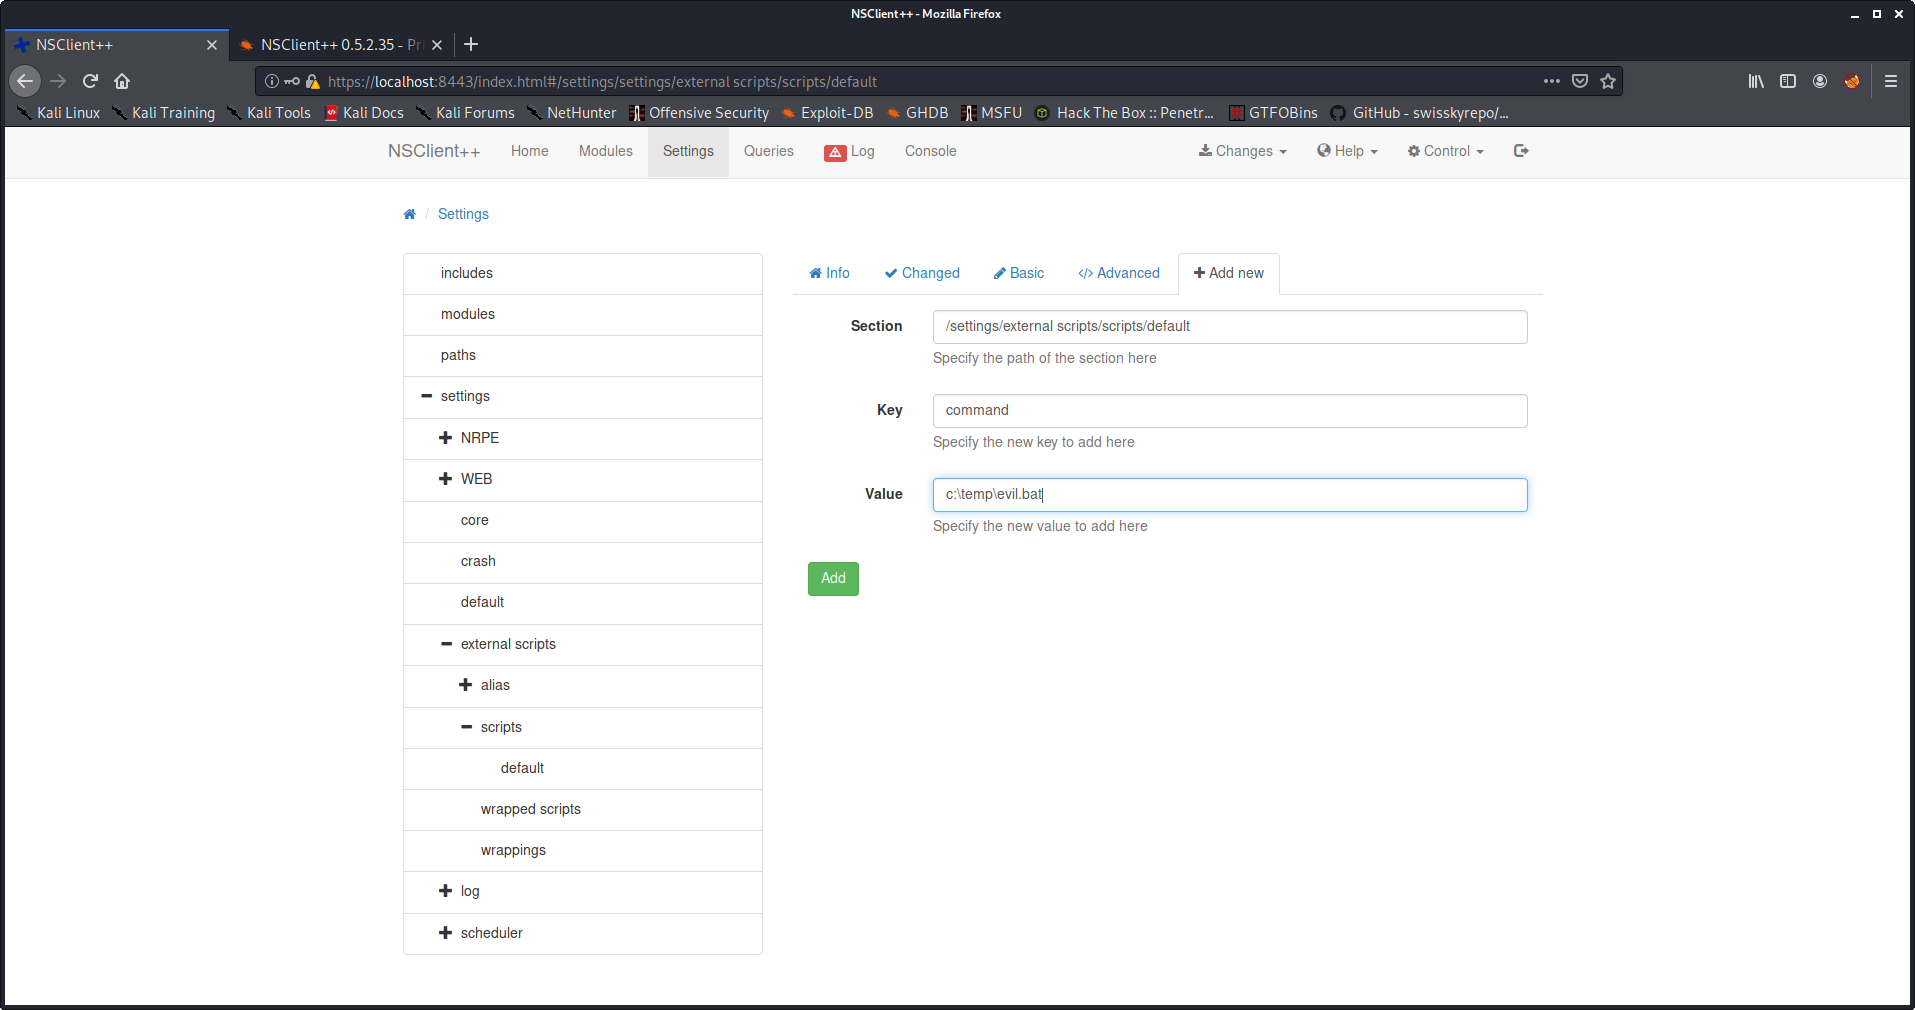Screen dimensions: 1915x1010
Task: Switch to the Basic tab
Action: 1019,273
